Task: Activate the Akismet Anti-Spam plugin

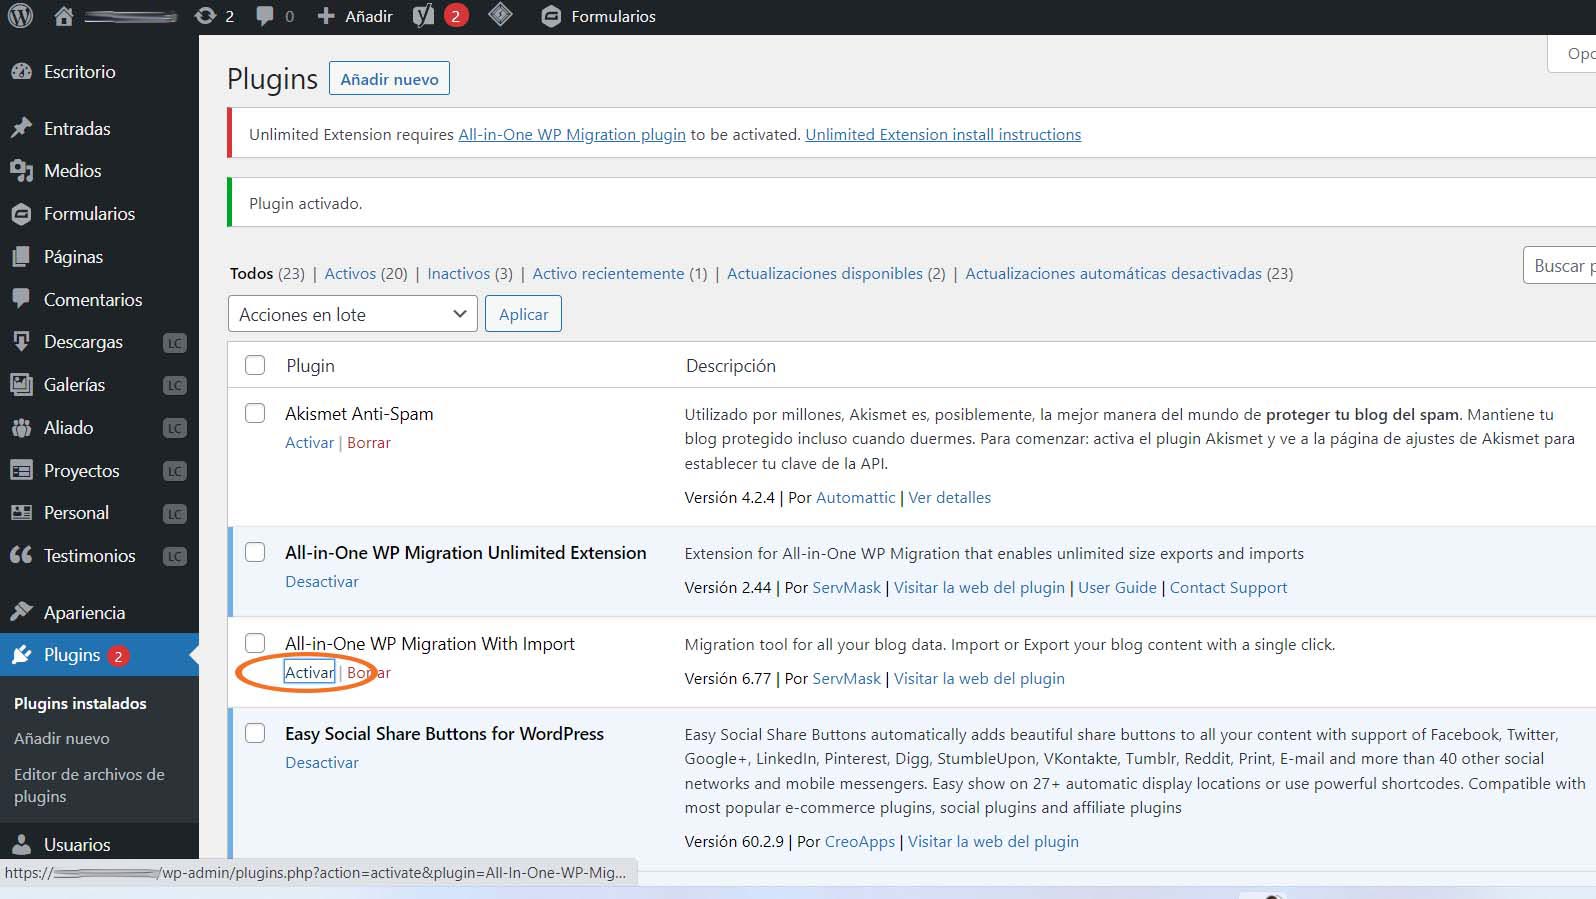Action: point(309,442)
